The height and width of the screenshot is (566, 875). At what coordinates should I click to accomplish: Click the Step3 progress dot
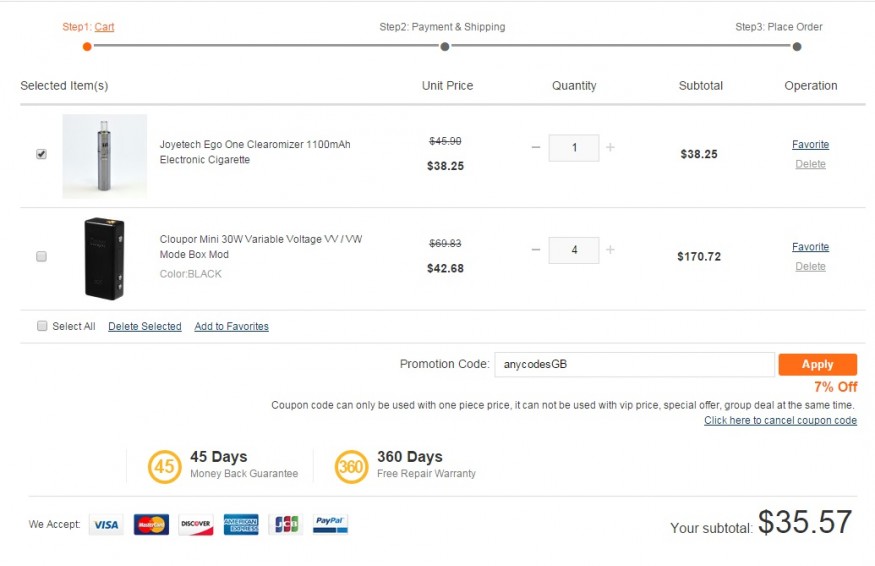click(797, 46)
